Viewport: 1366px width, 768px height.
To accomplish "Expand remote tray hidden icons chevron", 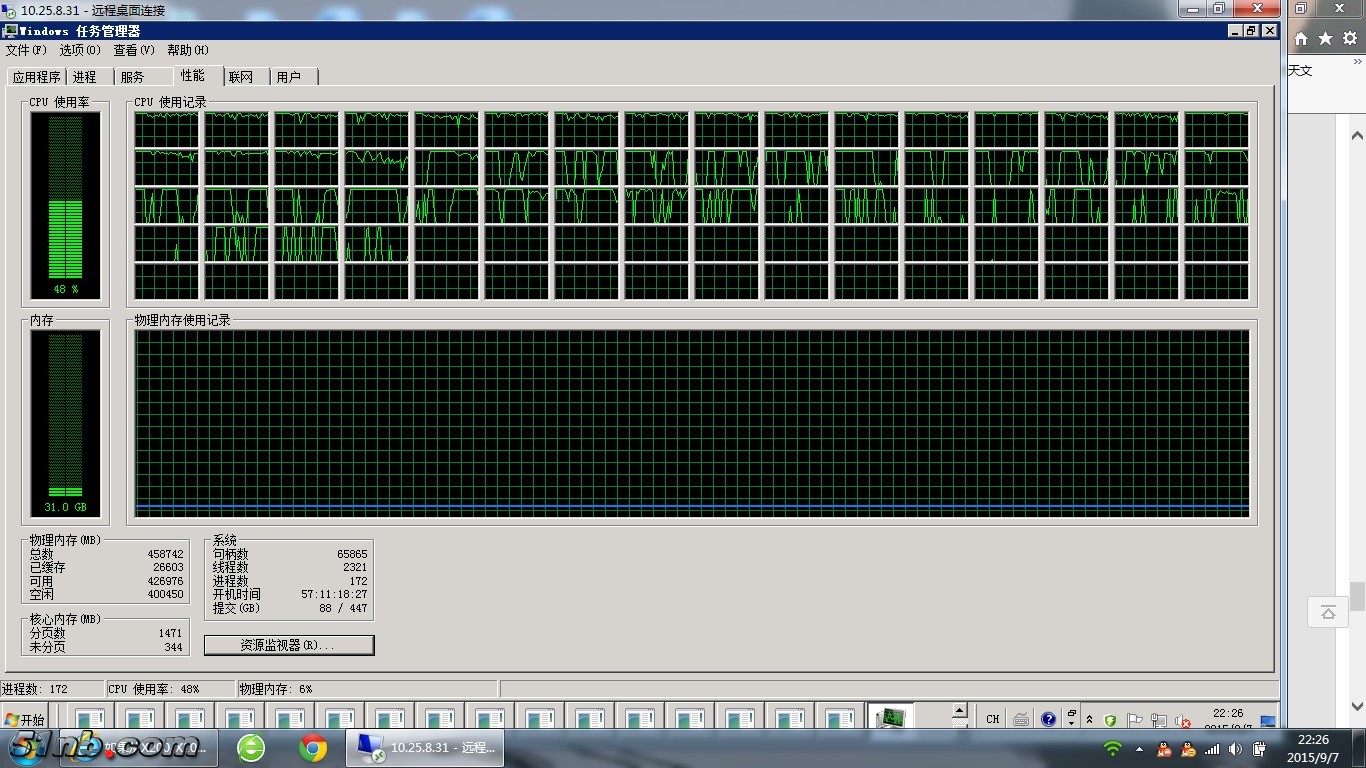I will [x=1089, y=719].
